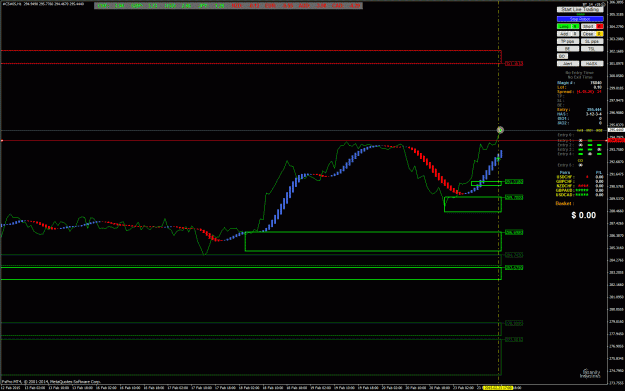
Task: Click the NZDCHF pair label
Action: [564, 186]
